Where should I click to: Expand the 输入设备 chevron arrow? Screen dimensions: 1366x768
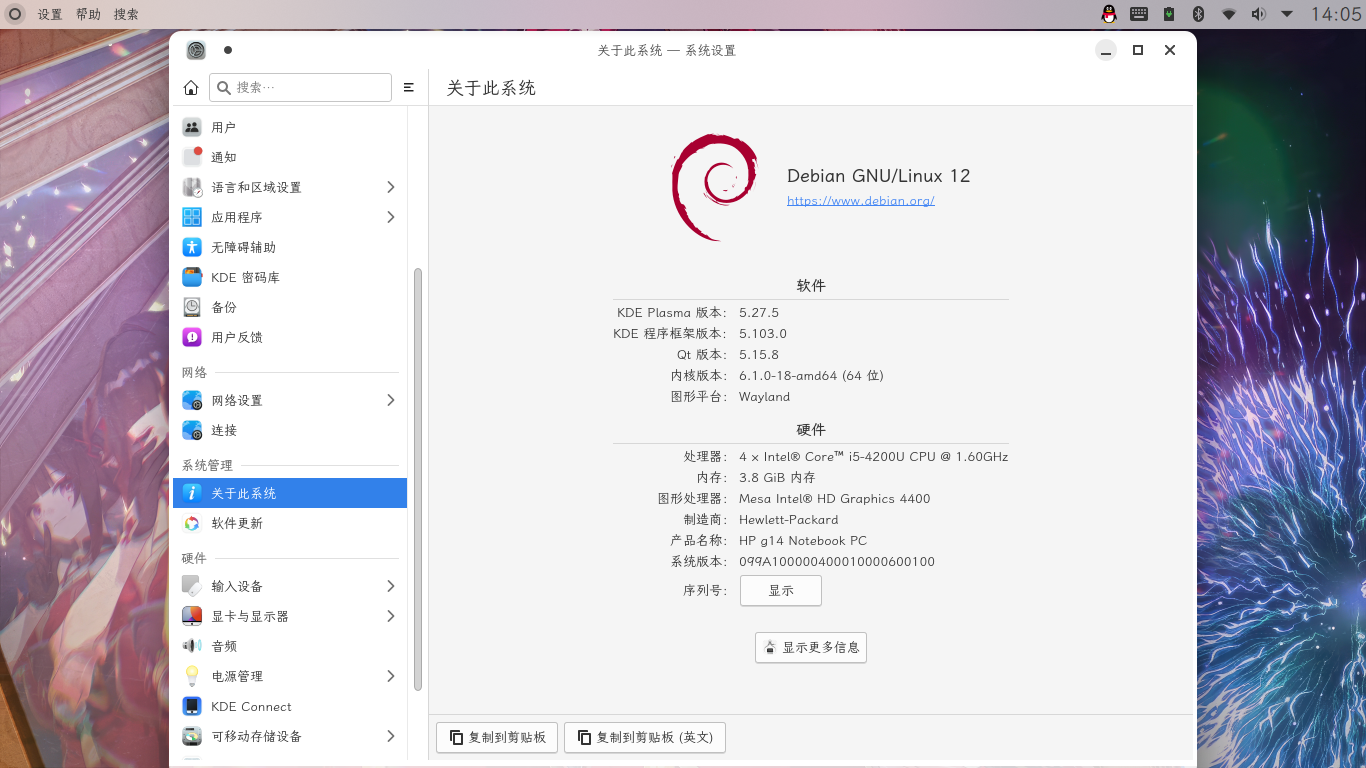[390, 586]
